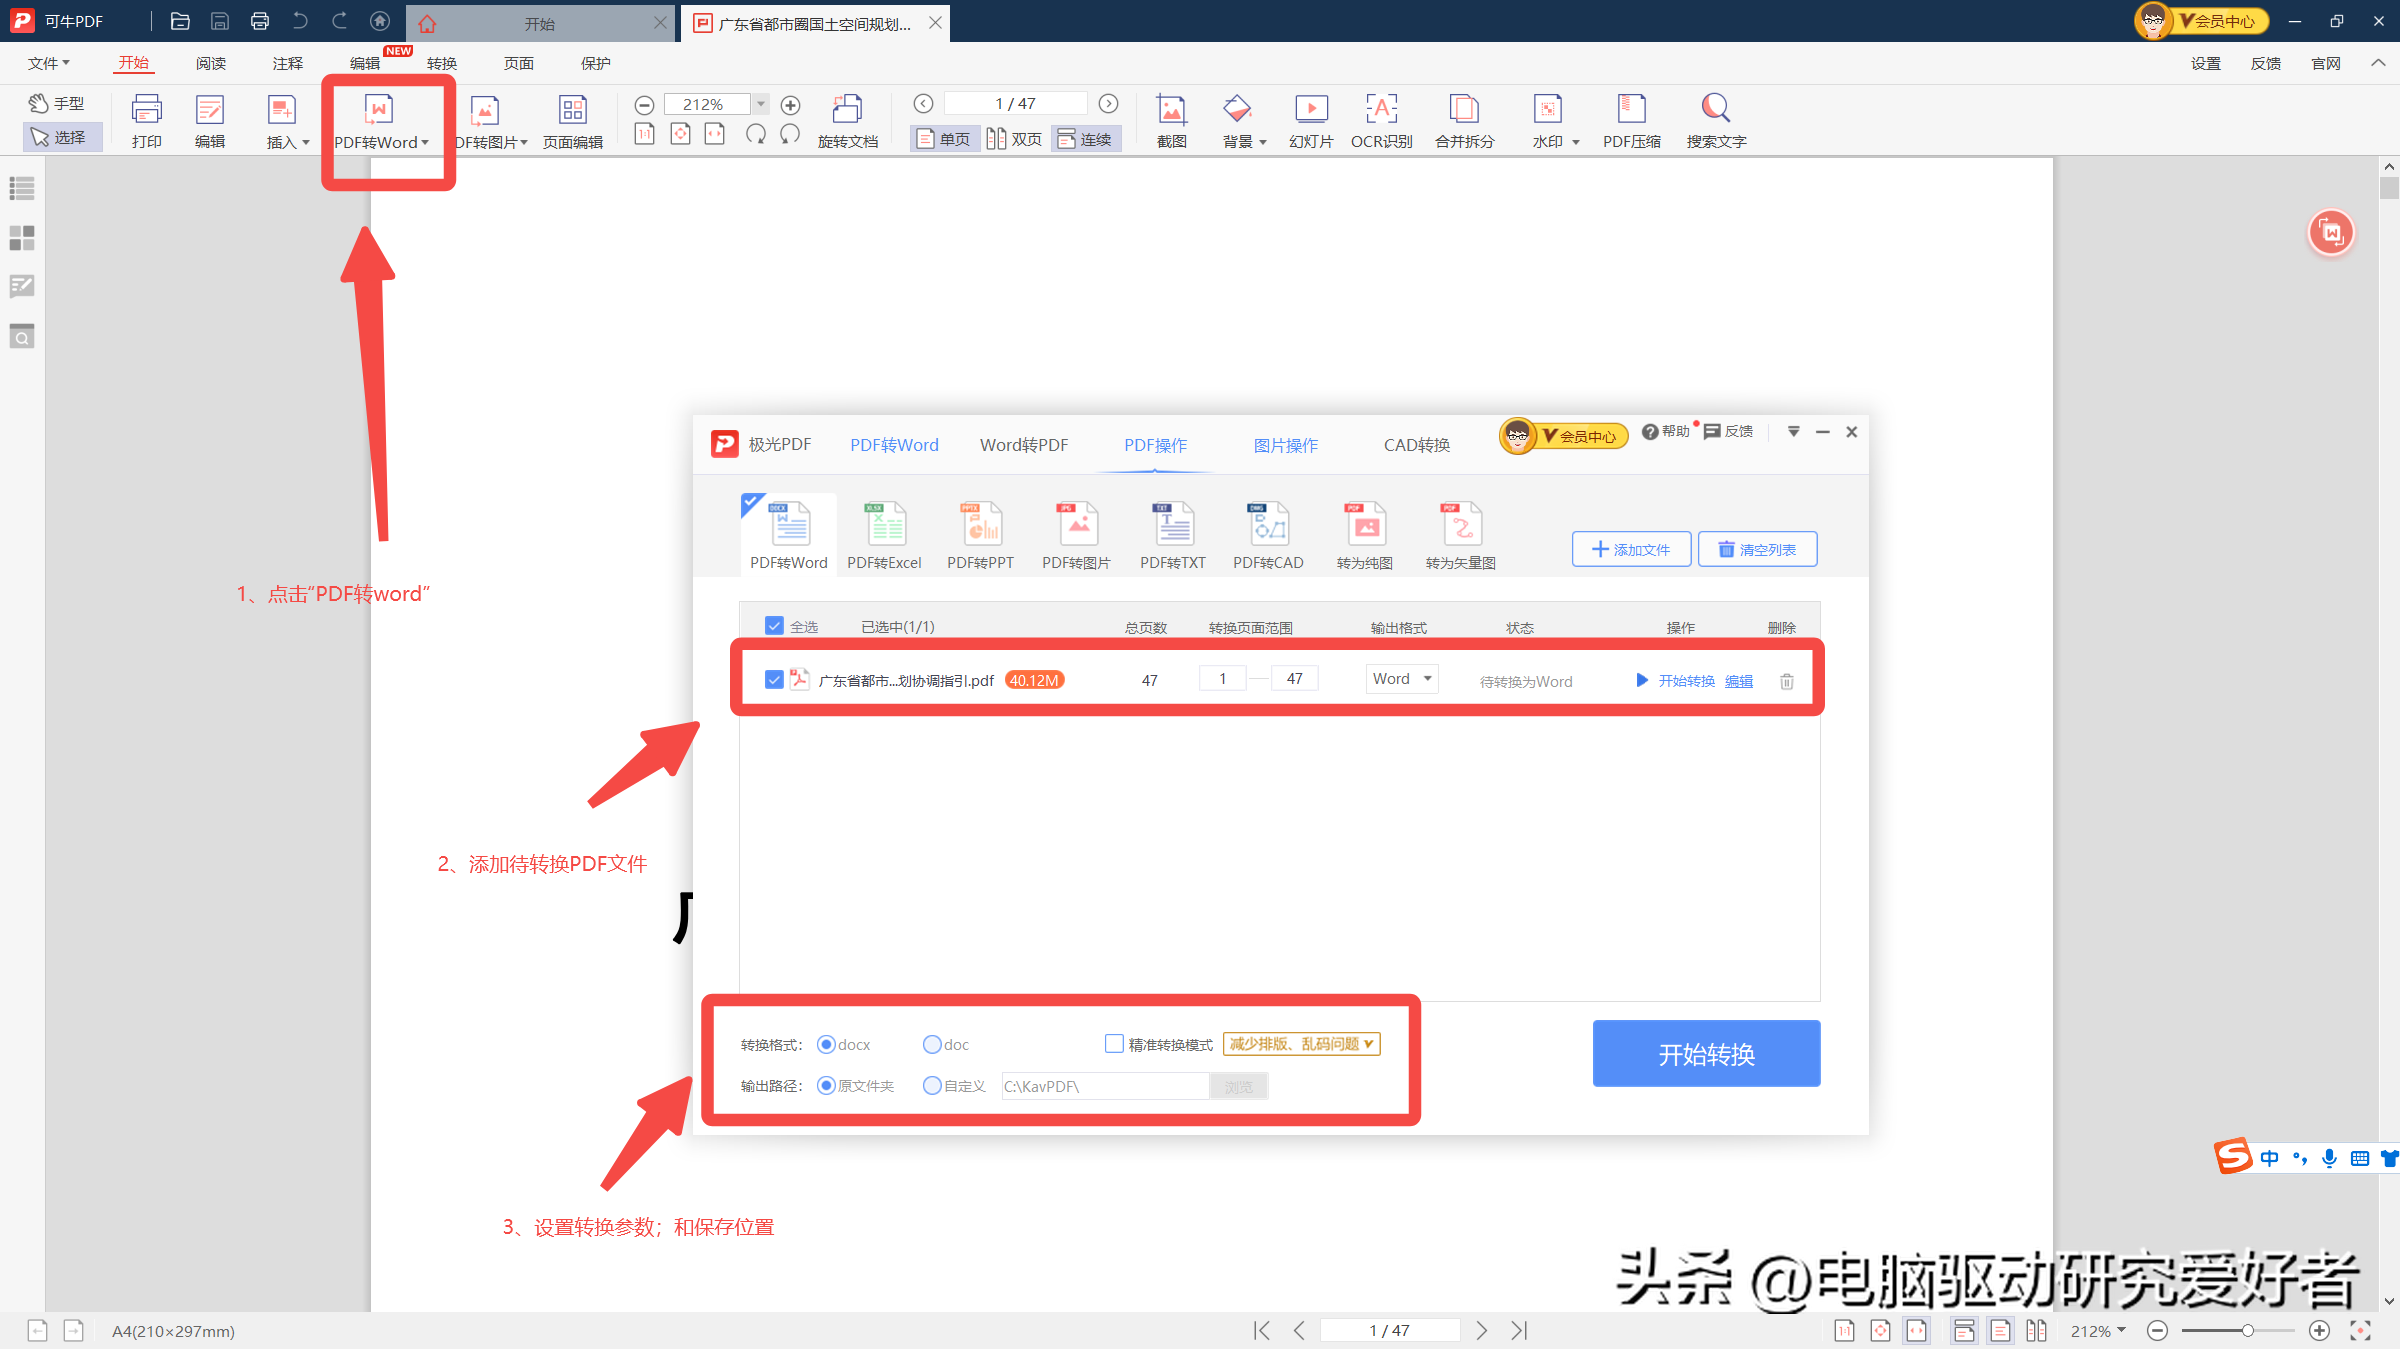Select the doc format radio button
The width and height of the screenshot is (2400, 1349).
[932, 1044]
